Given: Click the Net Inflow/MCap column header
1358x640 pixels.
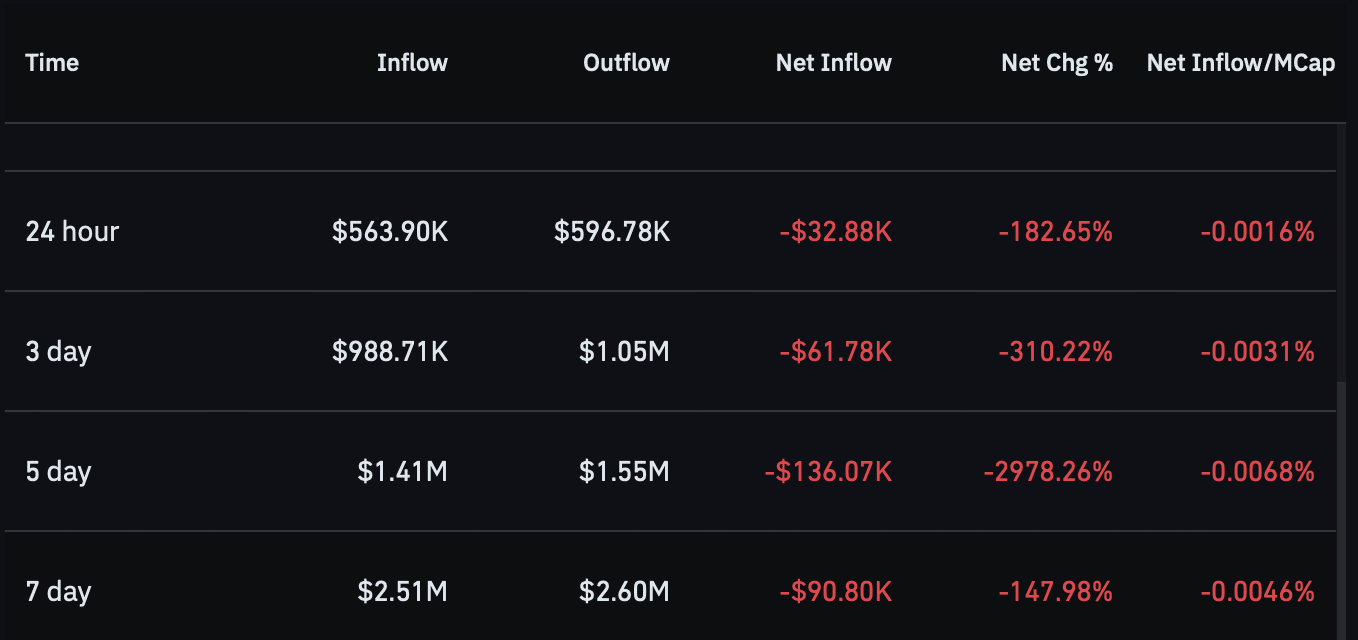Looking at the screenshot, I should [1241, 63].
